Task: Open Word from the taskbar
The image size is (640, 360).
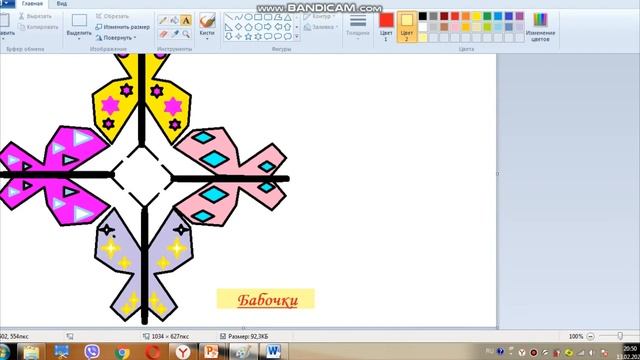Action: pos(273,351)
